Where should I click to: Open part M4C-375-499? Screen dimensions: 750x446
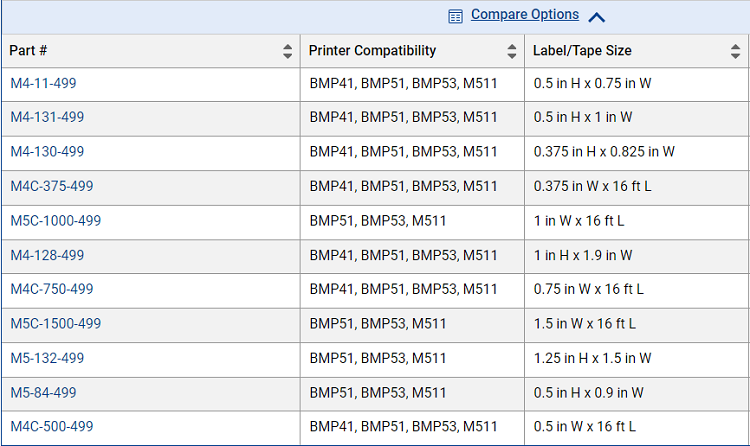[52, 186]
